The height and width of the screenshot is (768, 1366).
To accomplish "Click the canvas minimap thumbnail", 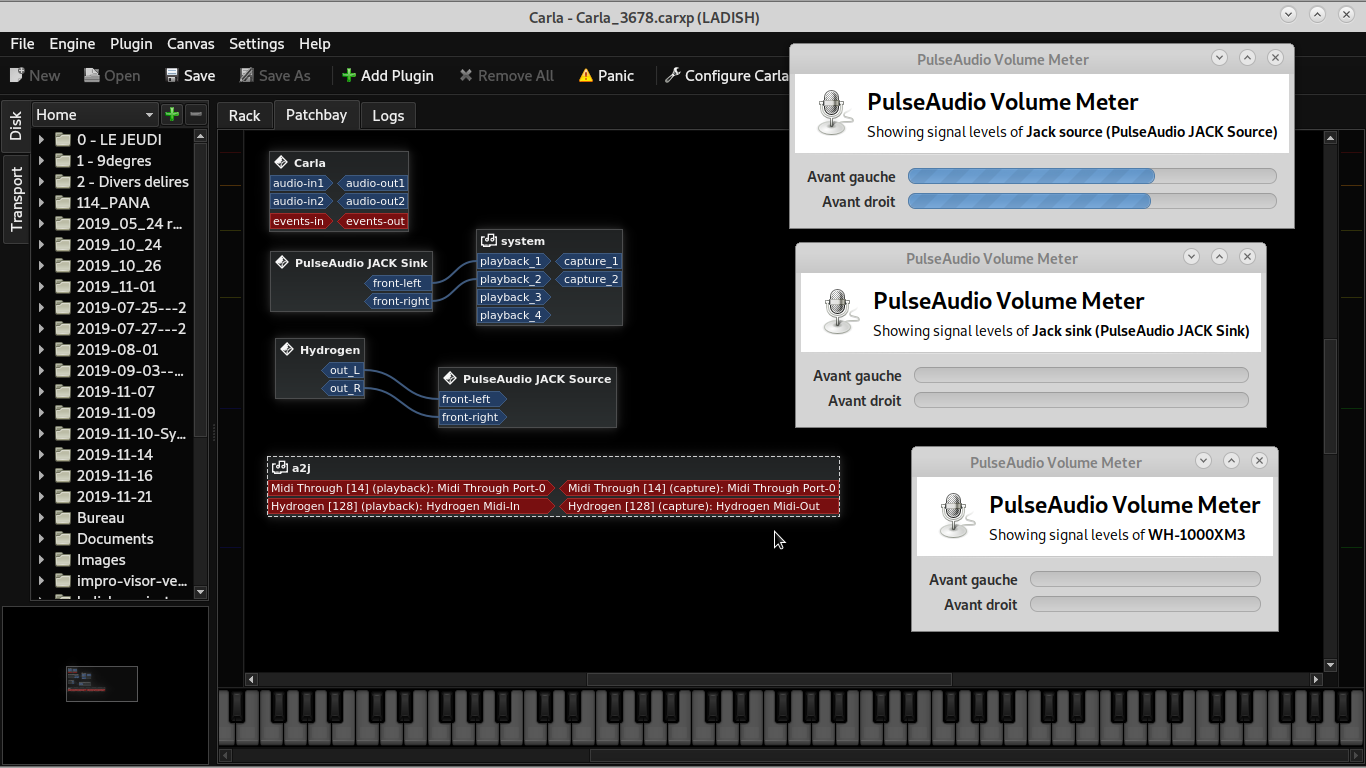I will tap(102, 683).
